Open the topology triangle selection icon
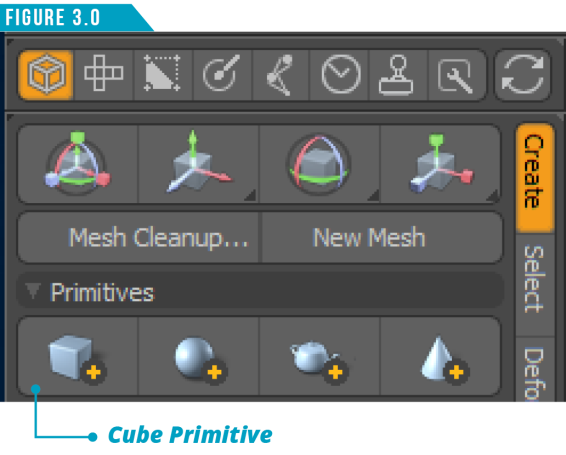The height and width of the screenshot is (455, 566). point(162,74)
